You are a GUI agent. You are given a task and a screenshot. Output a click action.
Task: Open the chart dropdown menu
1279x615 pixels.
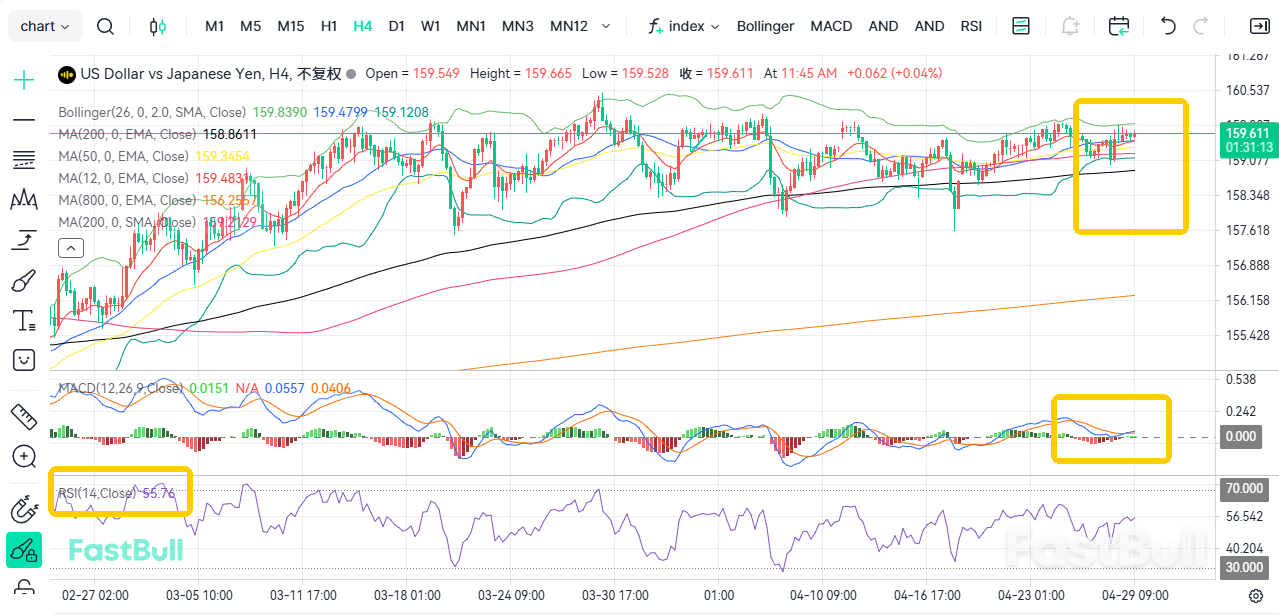(x=45, y=26)
